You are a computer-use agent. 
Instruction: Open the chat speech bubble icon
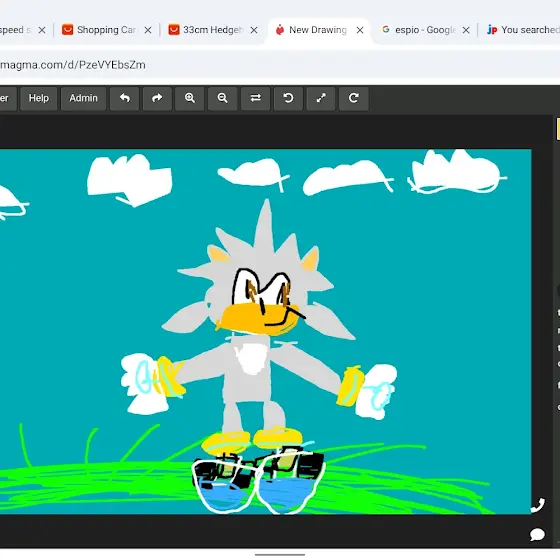click(537, 535)
